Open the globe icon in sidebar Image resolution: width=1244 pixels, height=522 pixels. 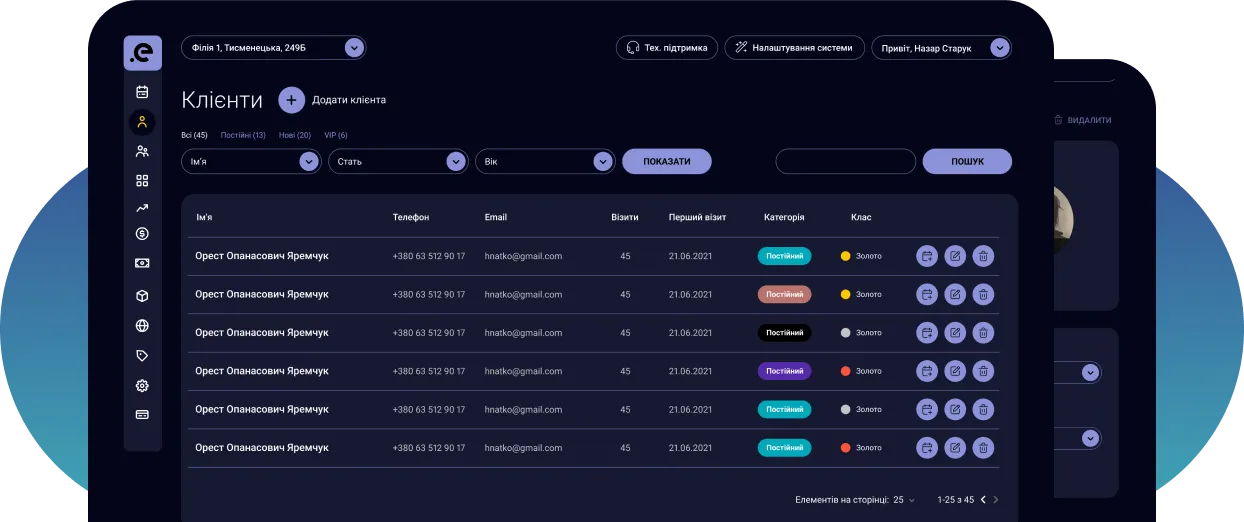[x=142, y=325]
